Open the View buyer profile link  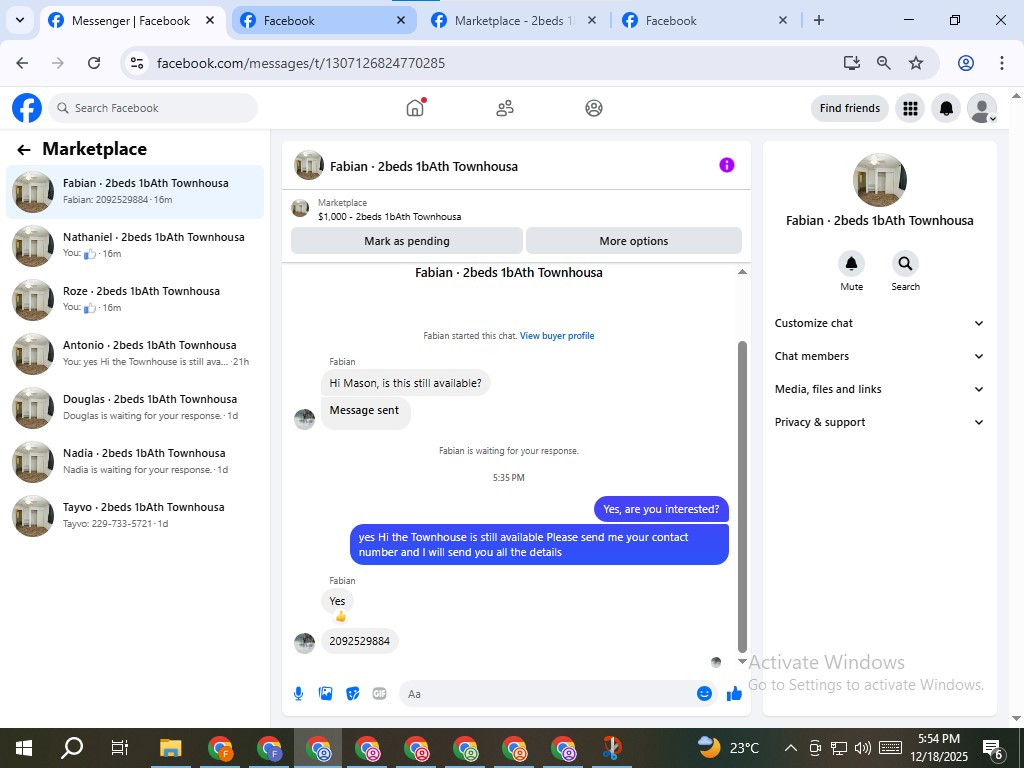coord(557,336)
